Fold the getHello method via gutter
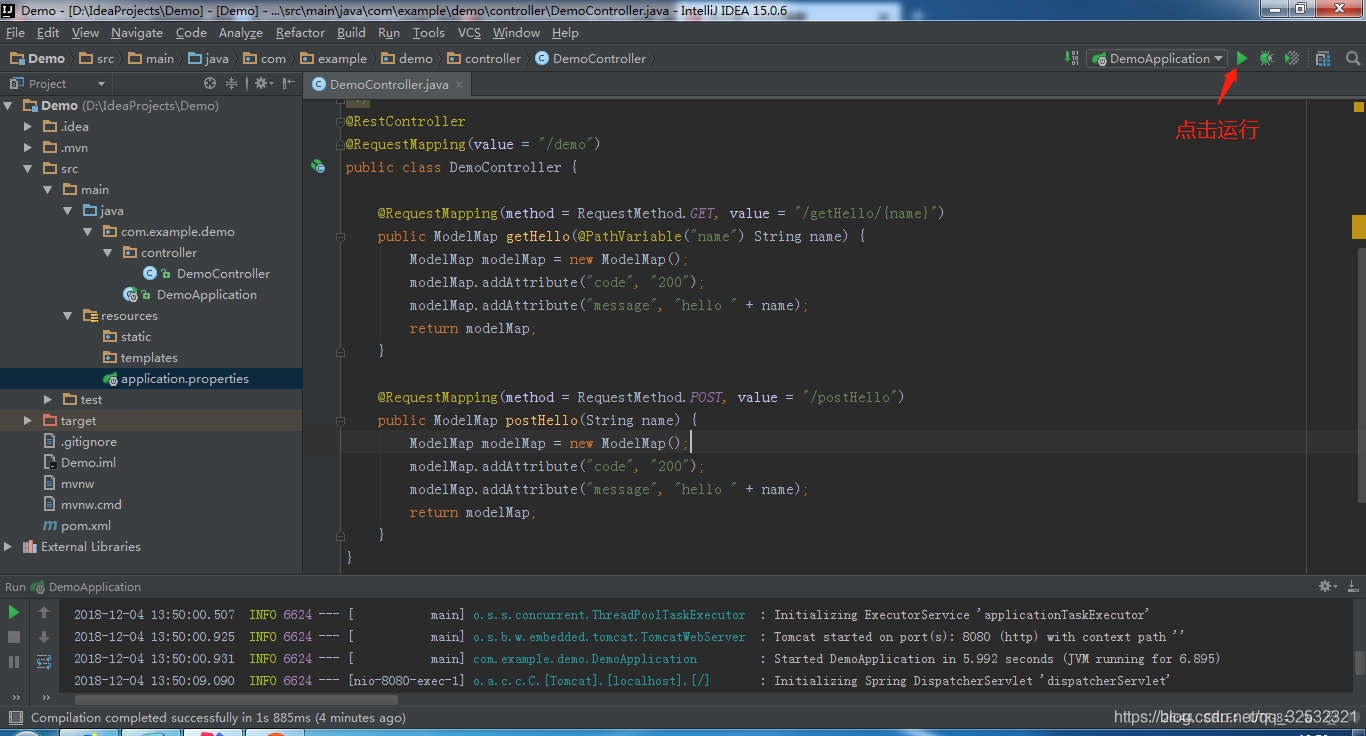Screen dimensions: 1366x736 [x=341, y=236]
